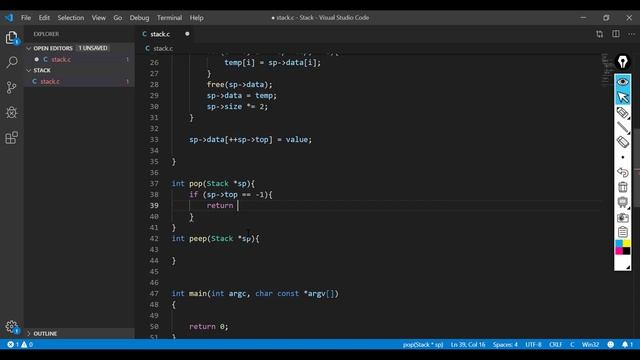Click the 'free(sp->data);' code line
The image size is (640, 360).
(x=239, y=84)
